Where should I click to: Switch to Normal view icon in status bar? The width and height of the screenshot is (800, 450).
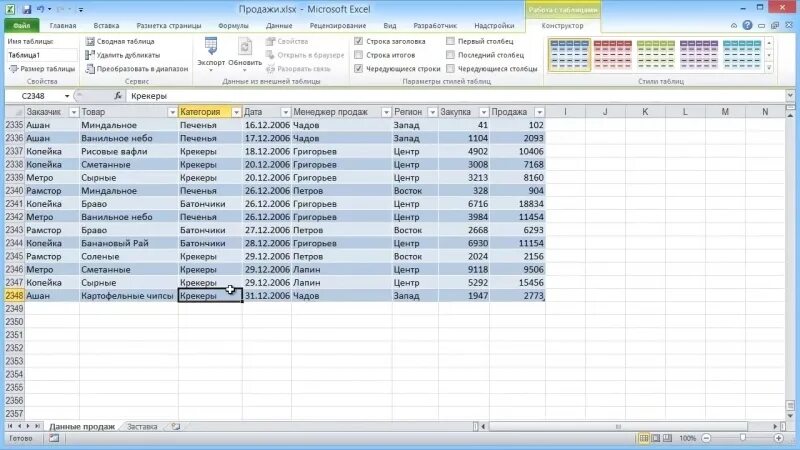tap(644, 438)
